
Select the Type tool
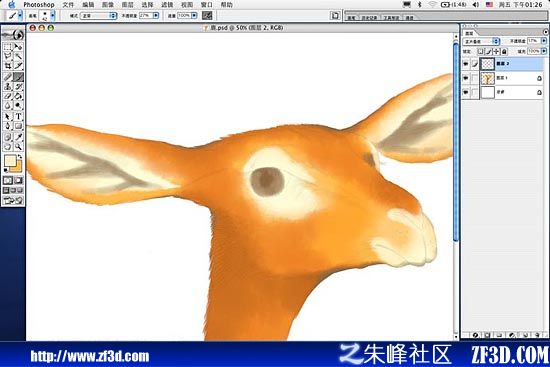pyautogui.click(x=18, y=116)
